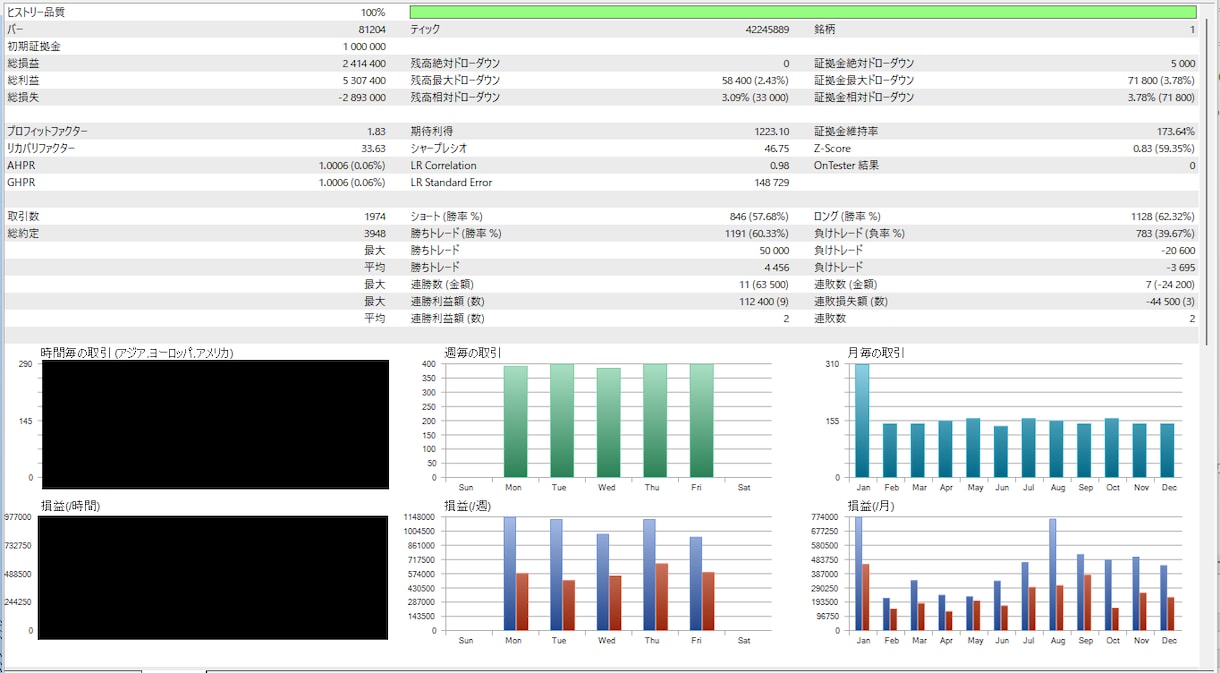Click the red Thu loss bar in 損益(/週)

point(661,597)
